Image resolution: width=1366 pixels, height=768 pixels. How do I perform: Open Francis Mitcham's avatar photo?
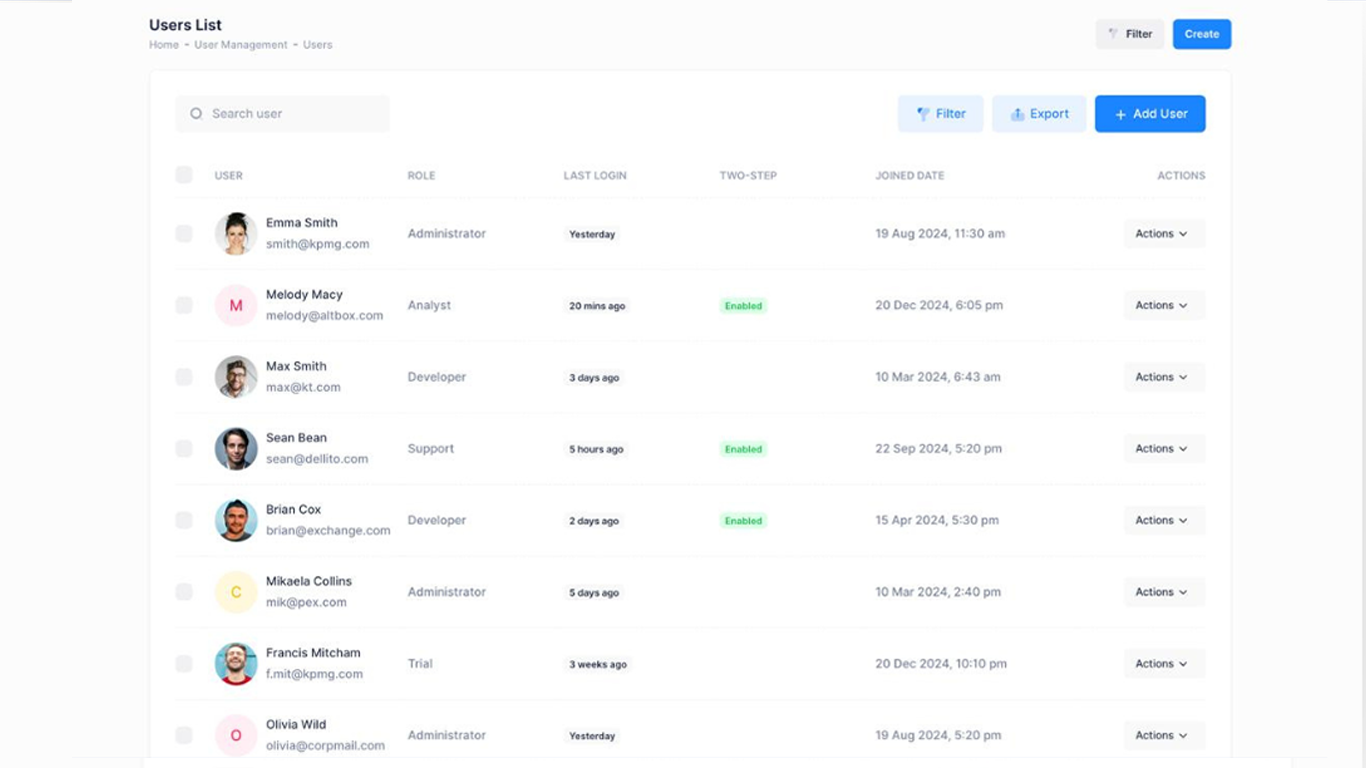tap(236, 664)
